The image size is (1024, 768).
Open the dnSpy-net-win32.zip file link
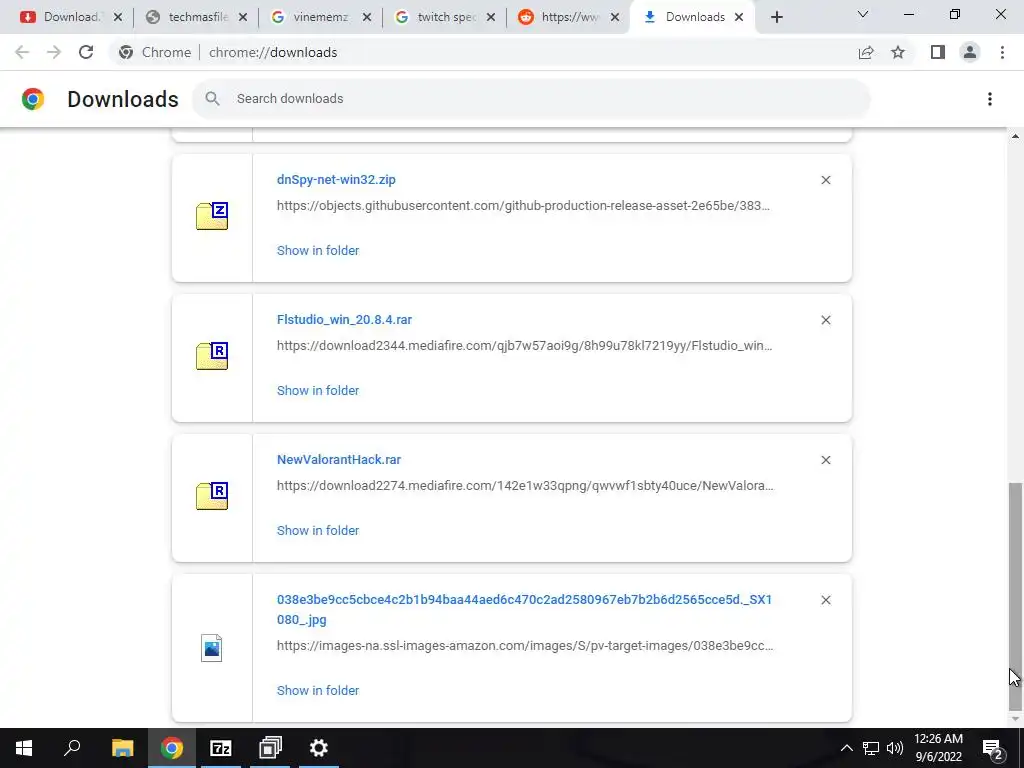(336, 180)
